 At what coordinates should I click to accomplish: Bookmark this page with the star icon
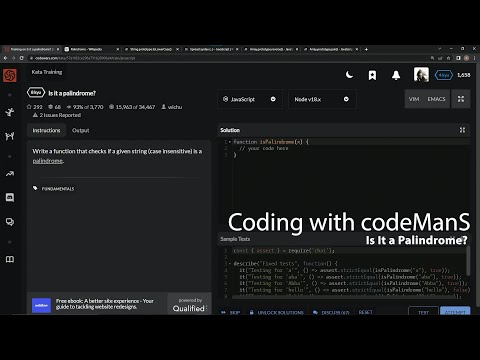(449, 58)
